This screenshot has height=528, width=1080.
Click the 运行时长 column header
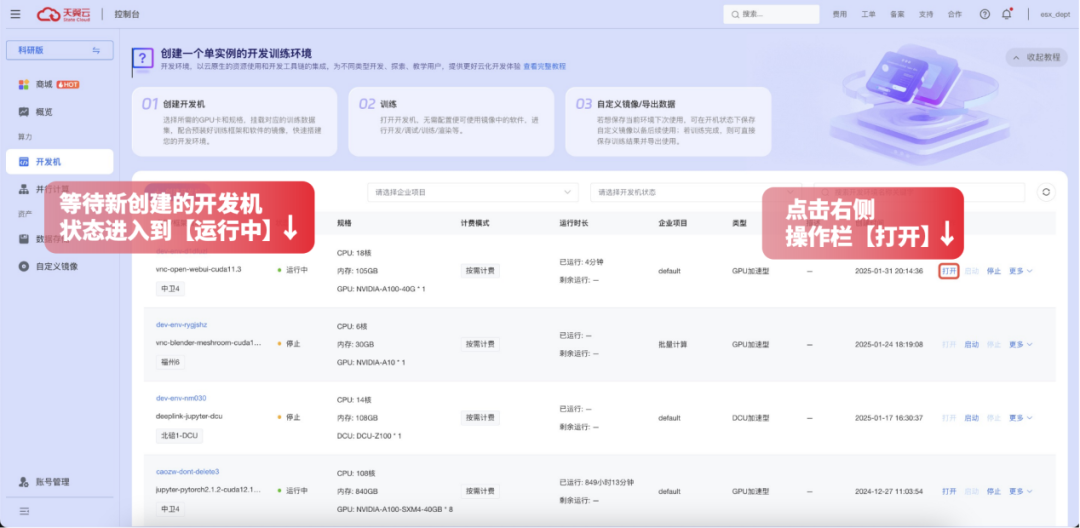tap(574, 224)
